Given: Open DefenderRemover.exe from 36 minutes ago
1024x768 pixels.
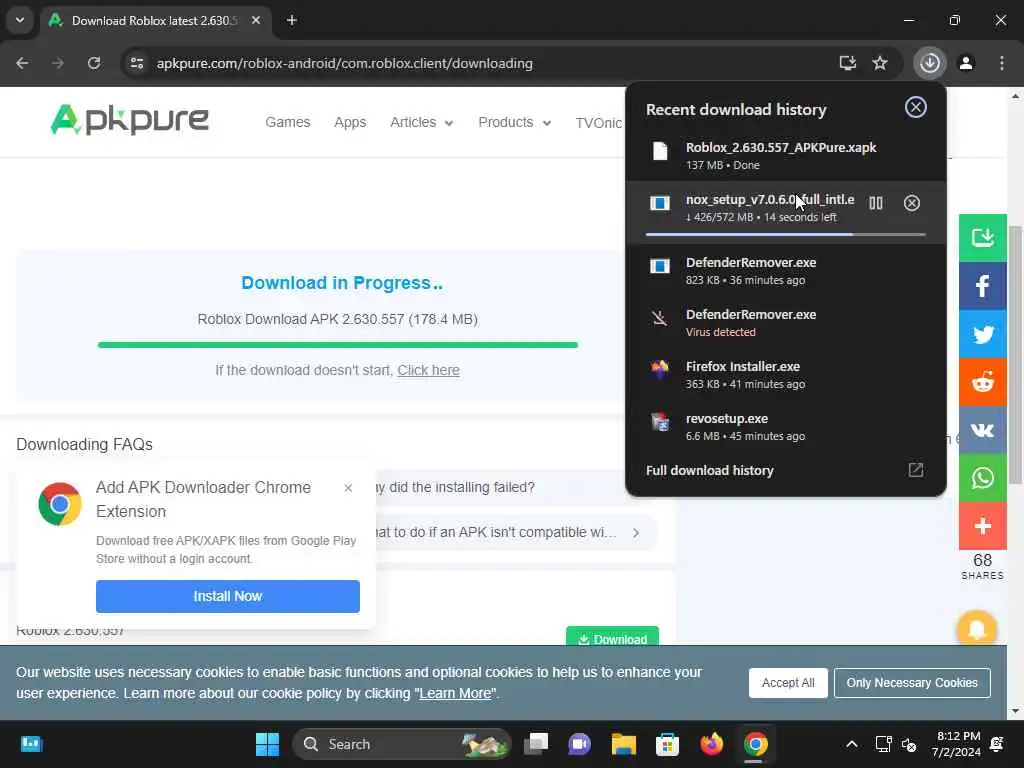Looking at the screenshot, I should (x=786, y=270).
